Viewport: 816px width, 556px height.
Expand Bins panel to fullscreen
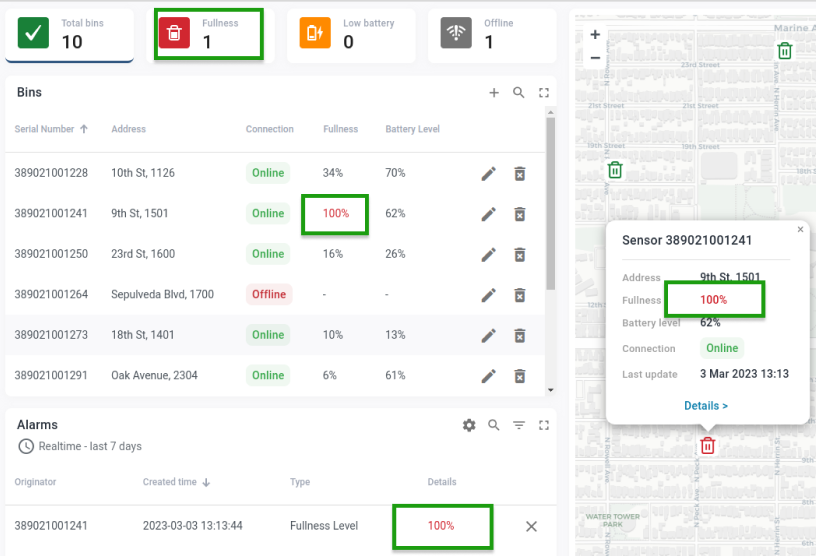tap(544, 93)
